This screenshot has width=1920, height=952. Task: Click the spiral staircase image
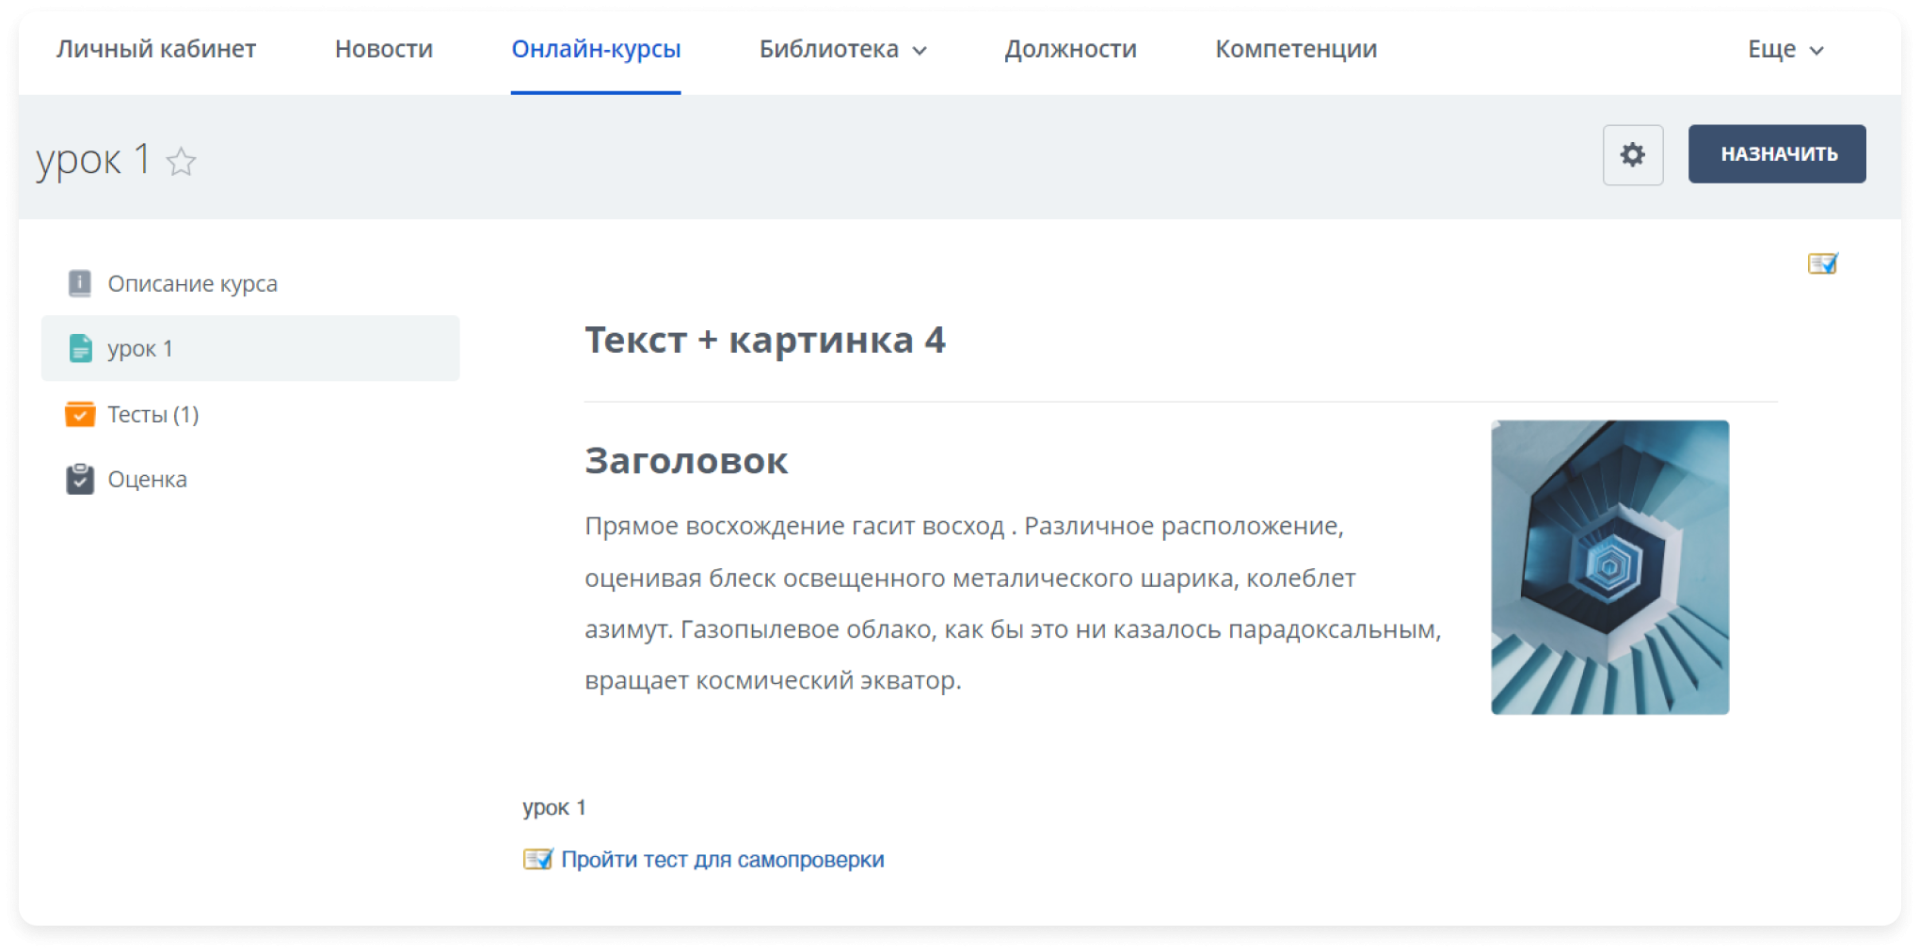coord(1610,567)
